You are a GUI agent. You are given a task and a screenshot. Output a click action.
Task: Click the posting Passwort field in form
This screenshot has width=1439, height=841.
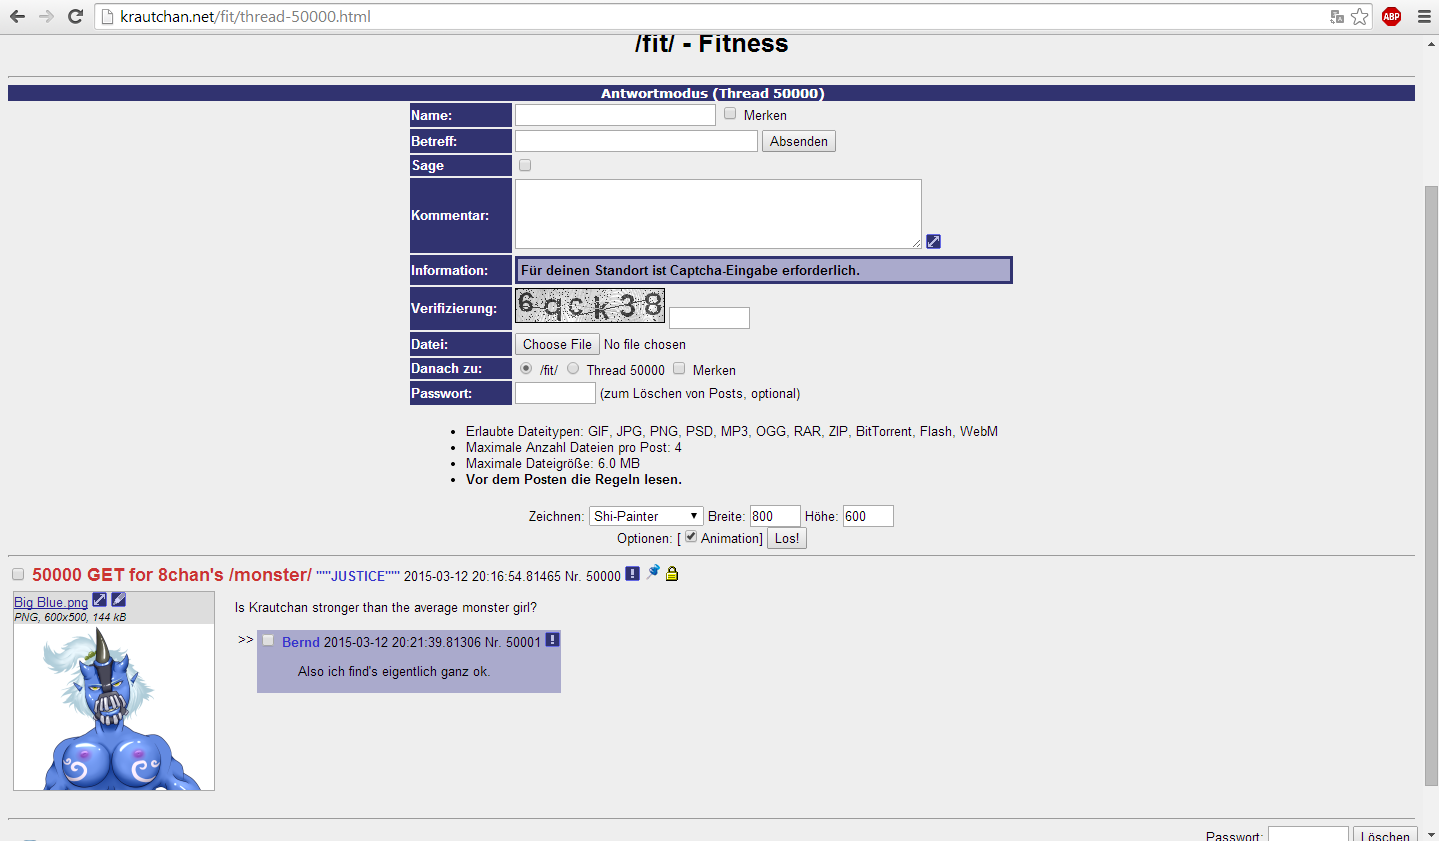pos(555,393)
